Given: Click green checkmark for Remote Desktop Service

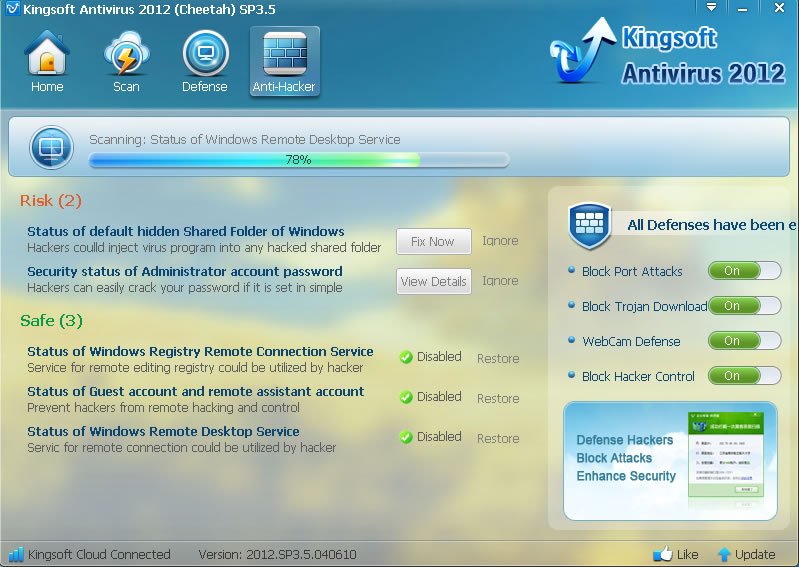Looking at the screenshot, I should pyautogui.click(x=406, y=437).
